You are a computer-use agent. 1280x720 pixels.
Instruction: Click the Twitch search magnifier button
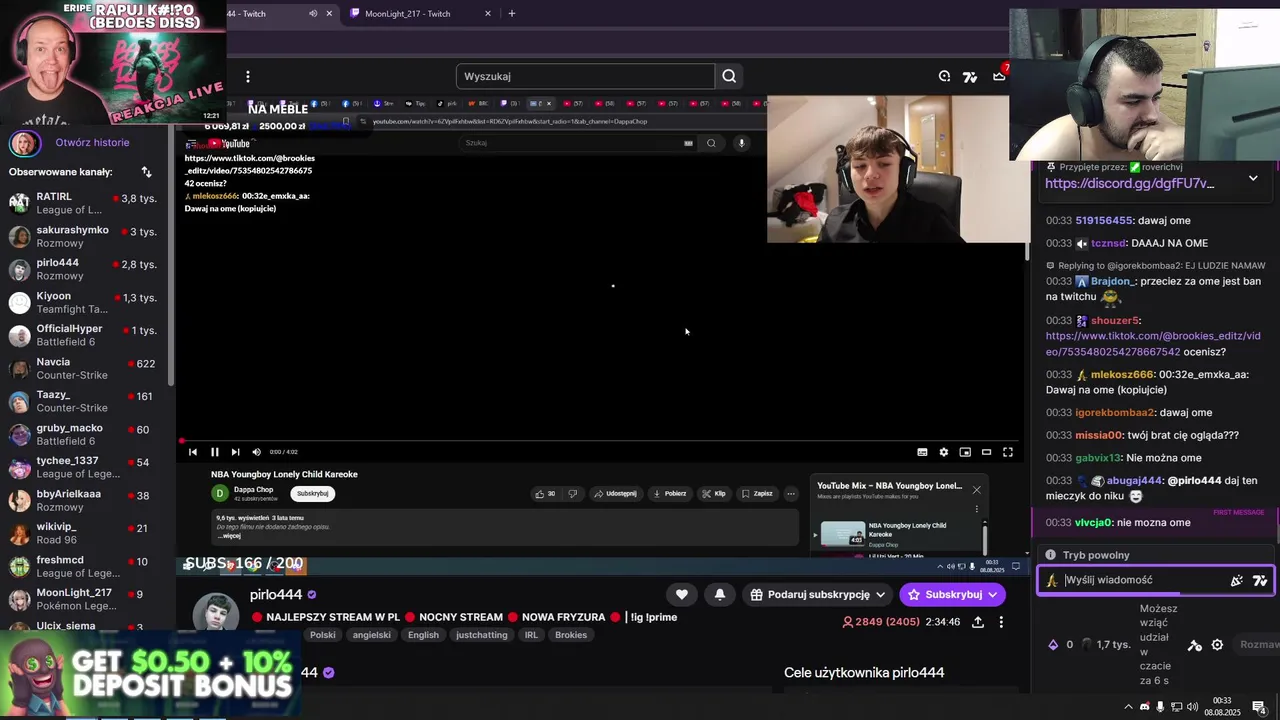pos(729,76)
